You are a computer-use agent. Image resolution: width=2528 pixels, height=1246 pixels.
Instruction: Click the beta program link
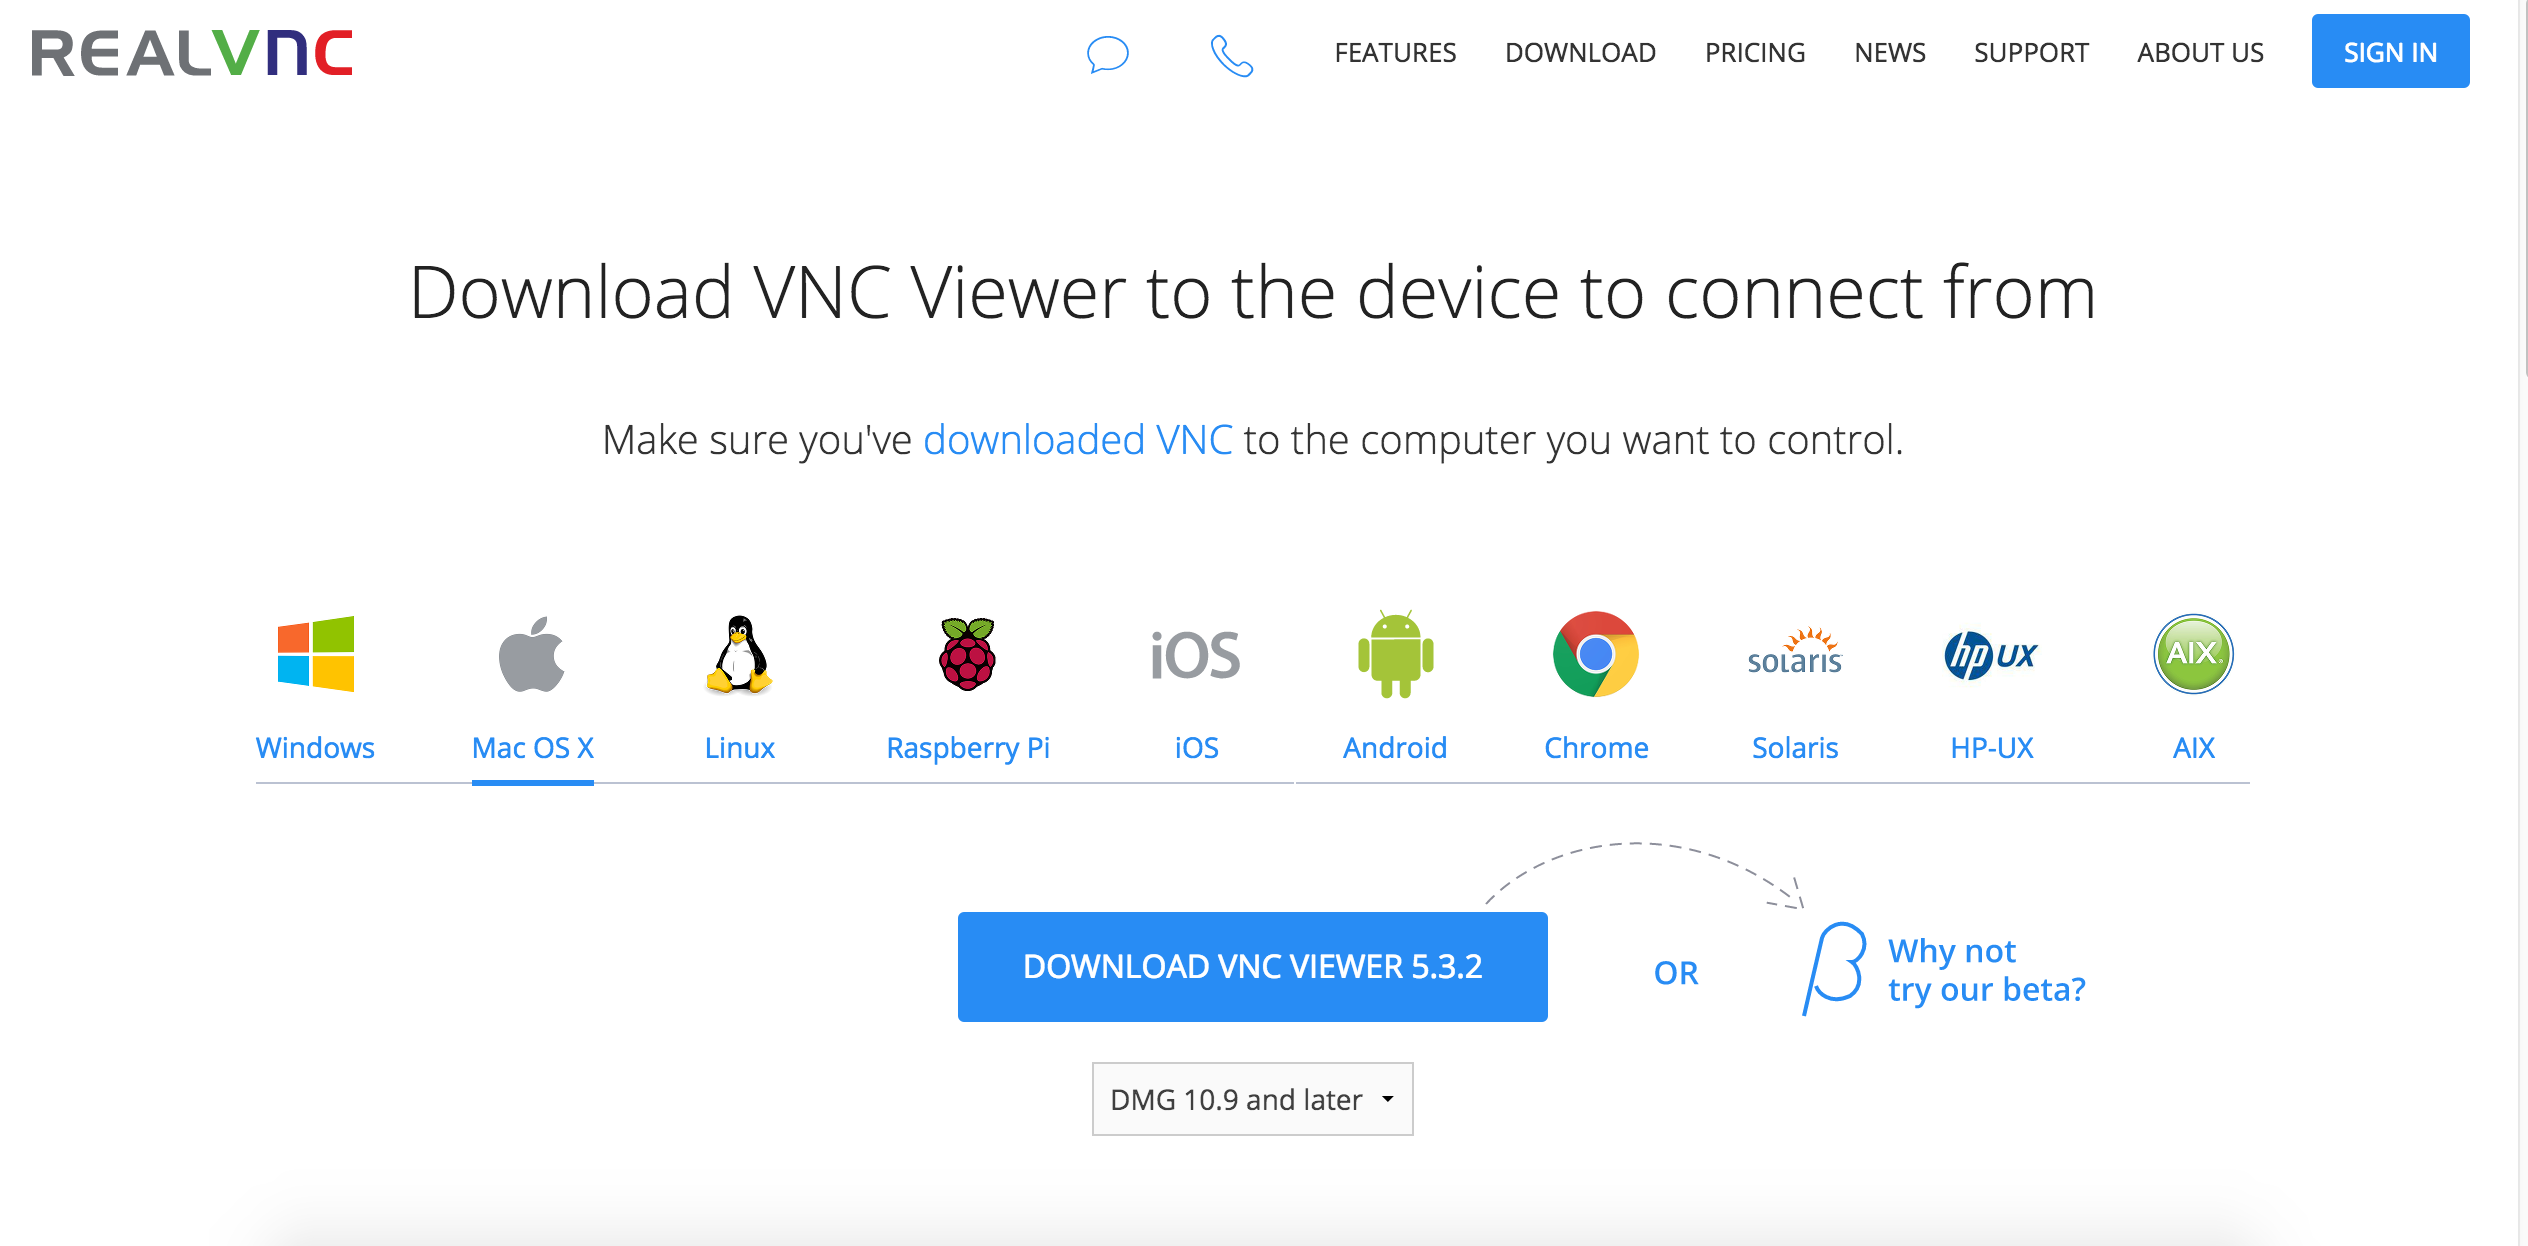(x=1969, y=967)
